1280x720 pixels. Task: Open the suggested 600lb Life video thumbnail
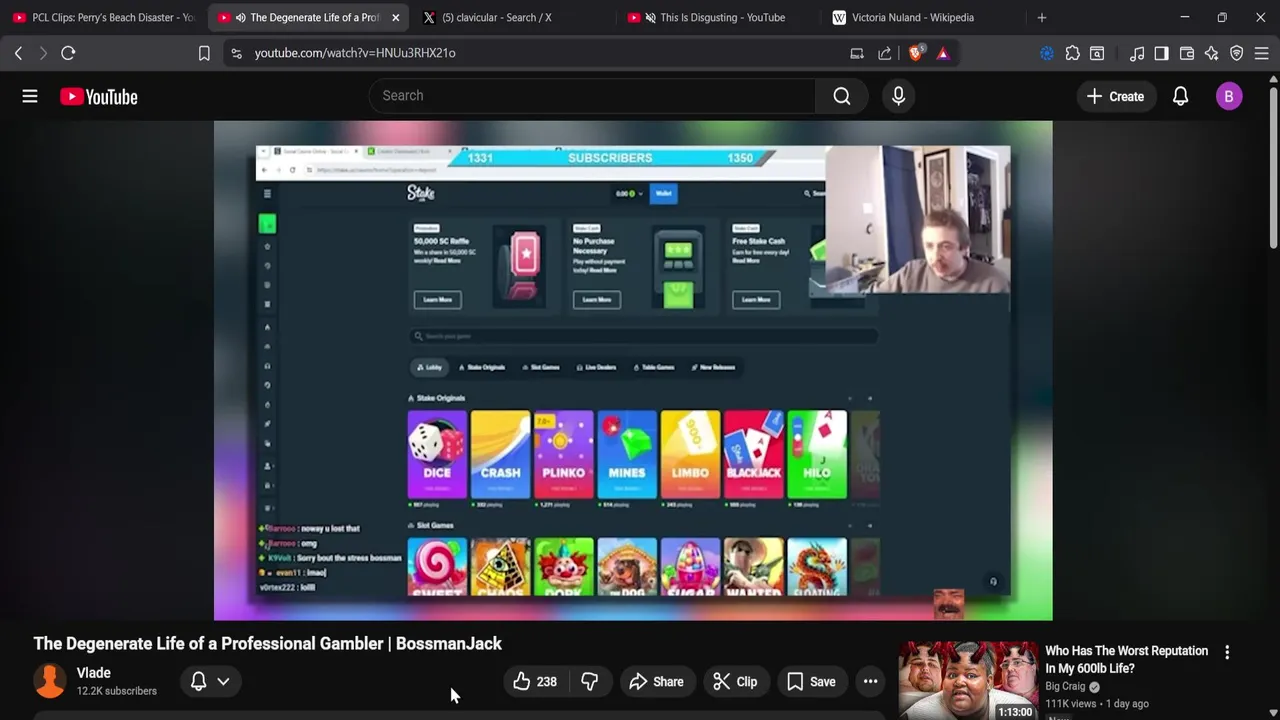tap(968, 680)
